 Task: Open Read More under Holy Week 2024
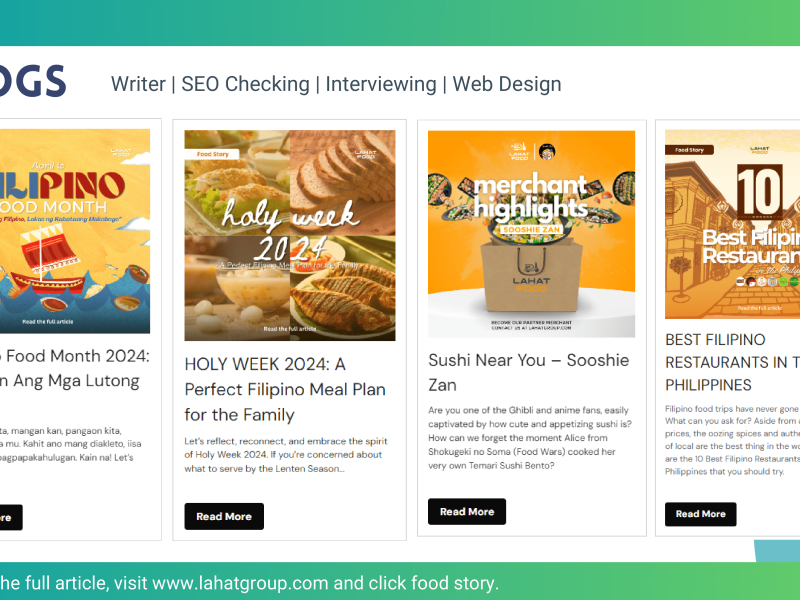pos(224,516)
